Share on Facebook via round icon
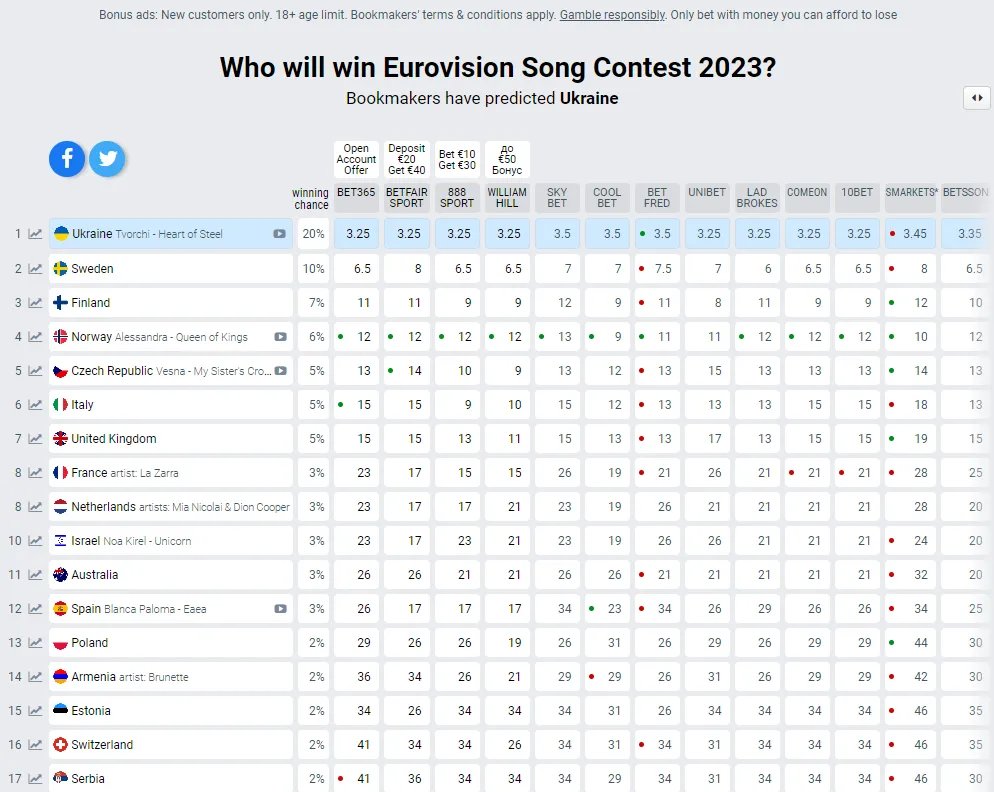This screenshot has width=994, height=792. pyautogui.click(x=68, y=158)
